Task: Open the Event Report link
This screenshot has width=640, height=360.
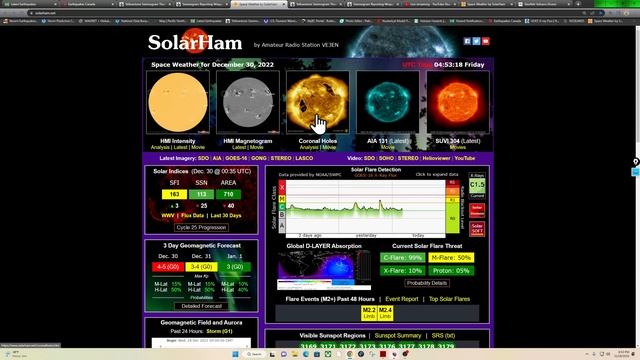Action: (x=402, y=299)
